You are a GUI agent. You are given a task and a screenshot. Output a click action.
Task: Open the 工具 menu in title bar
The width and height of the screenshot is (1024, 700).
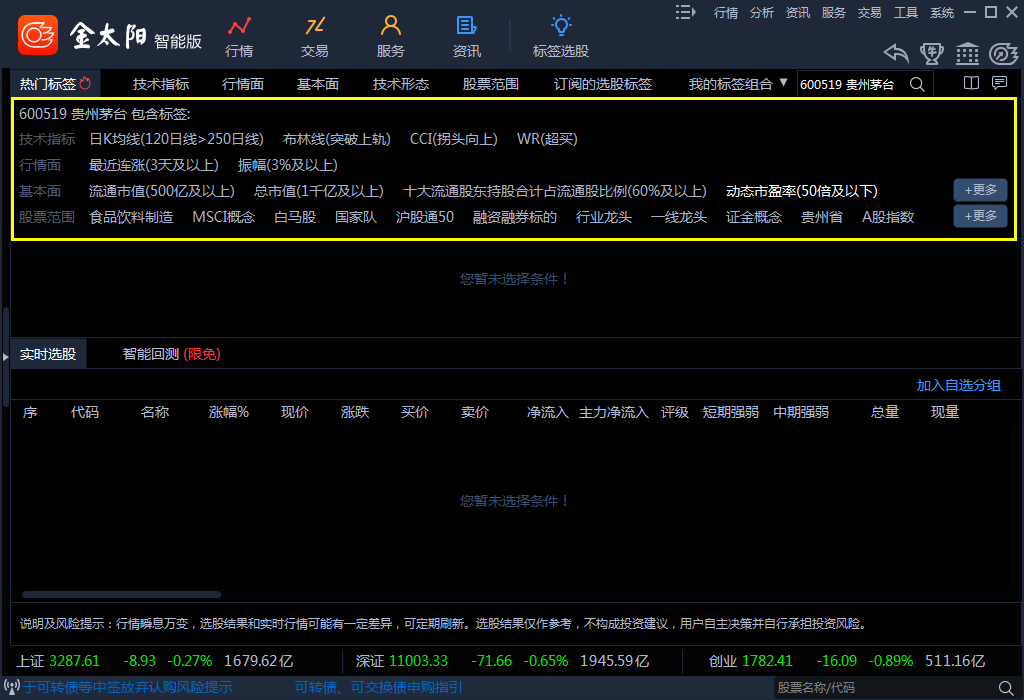point(906,12)
